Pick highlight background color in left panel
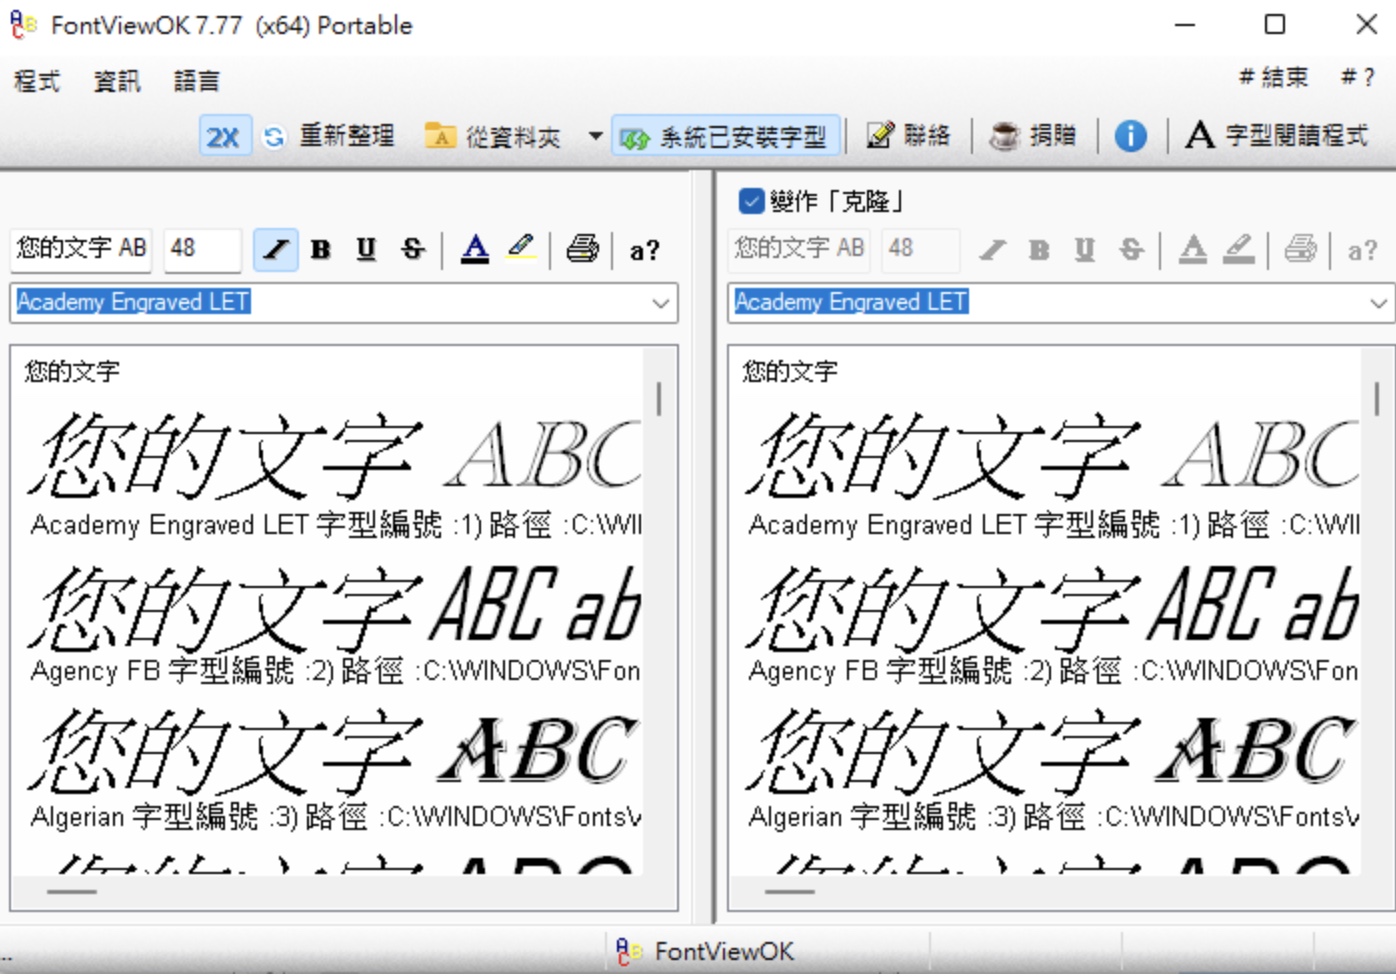Image resolution: width=1396 pixels, height=980 pixels. pyautogui.click(x=521, y=249)
